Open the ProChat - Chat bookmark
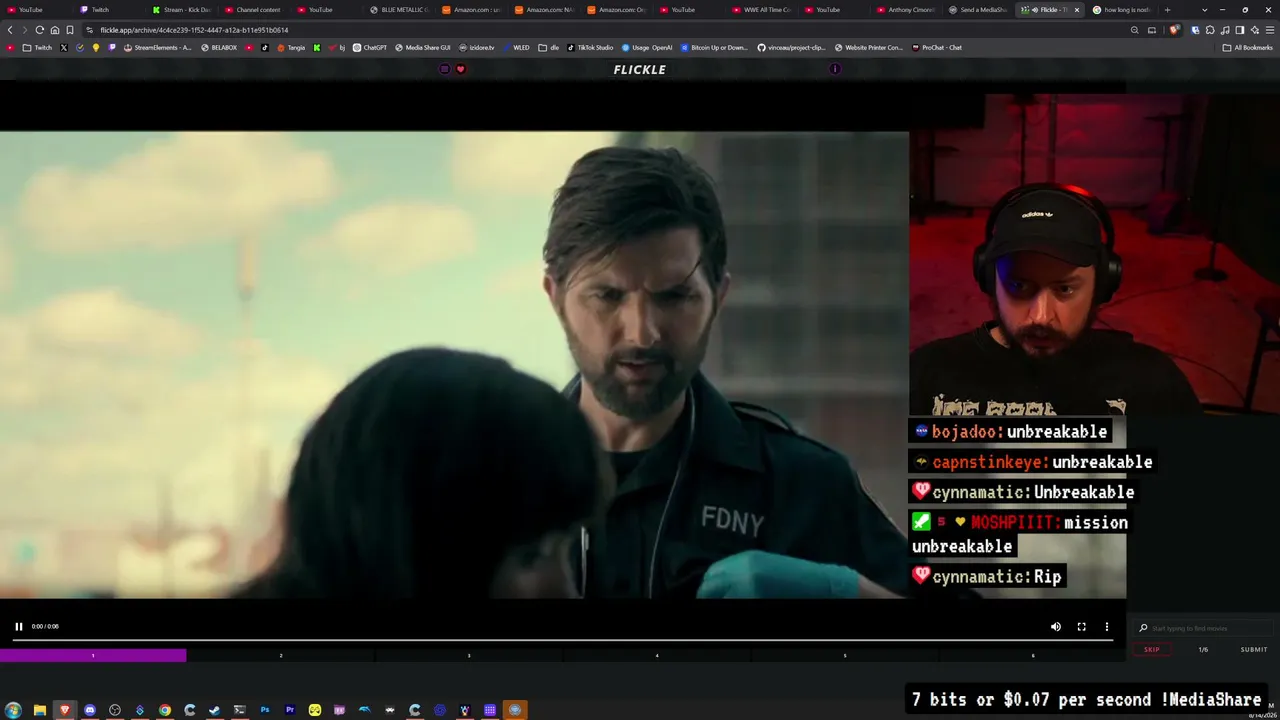Screen dimensions: 1280x720 [x=937, y=47]
